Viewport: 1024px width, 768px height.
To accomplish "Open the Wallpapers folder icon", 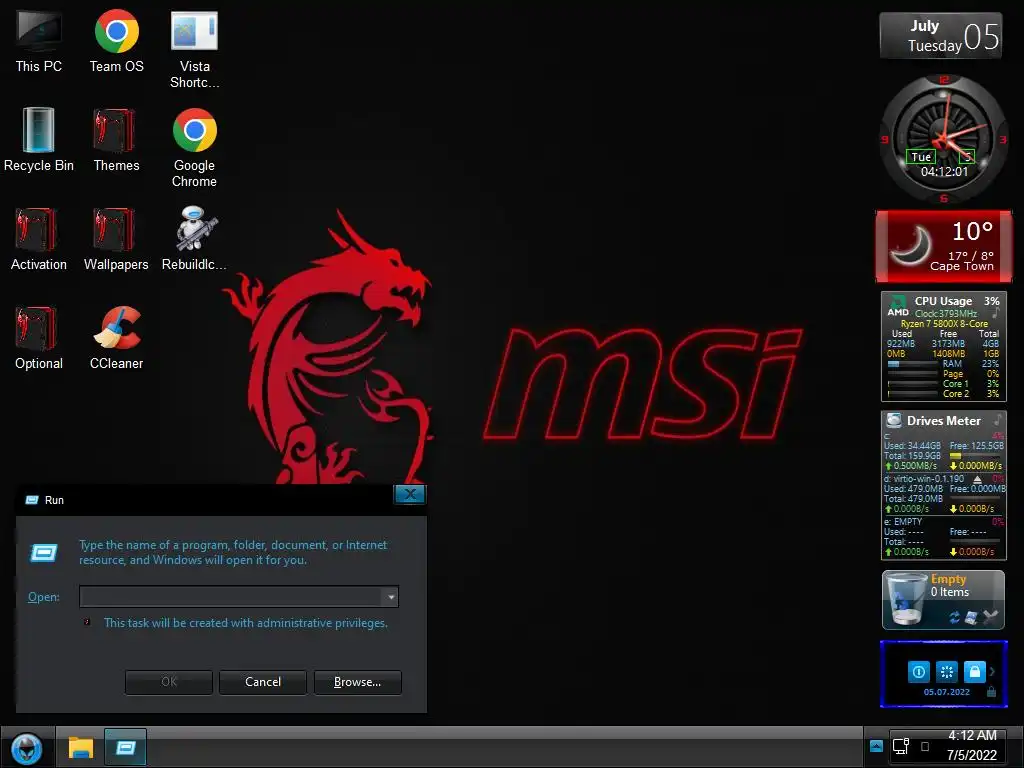I will click(116, 239).
